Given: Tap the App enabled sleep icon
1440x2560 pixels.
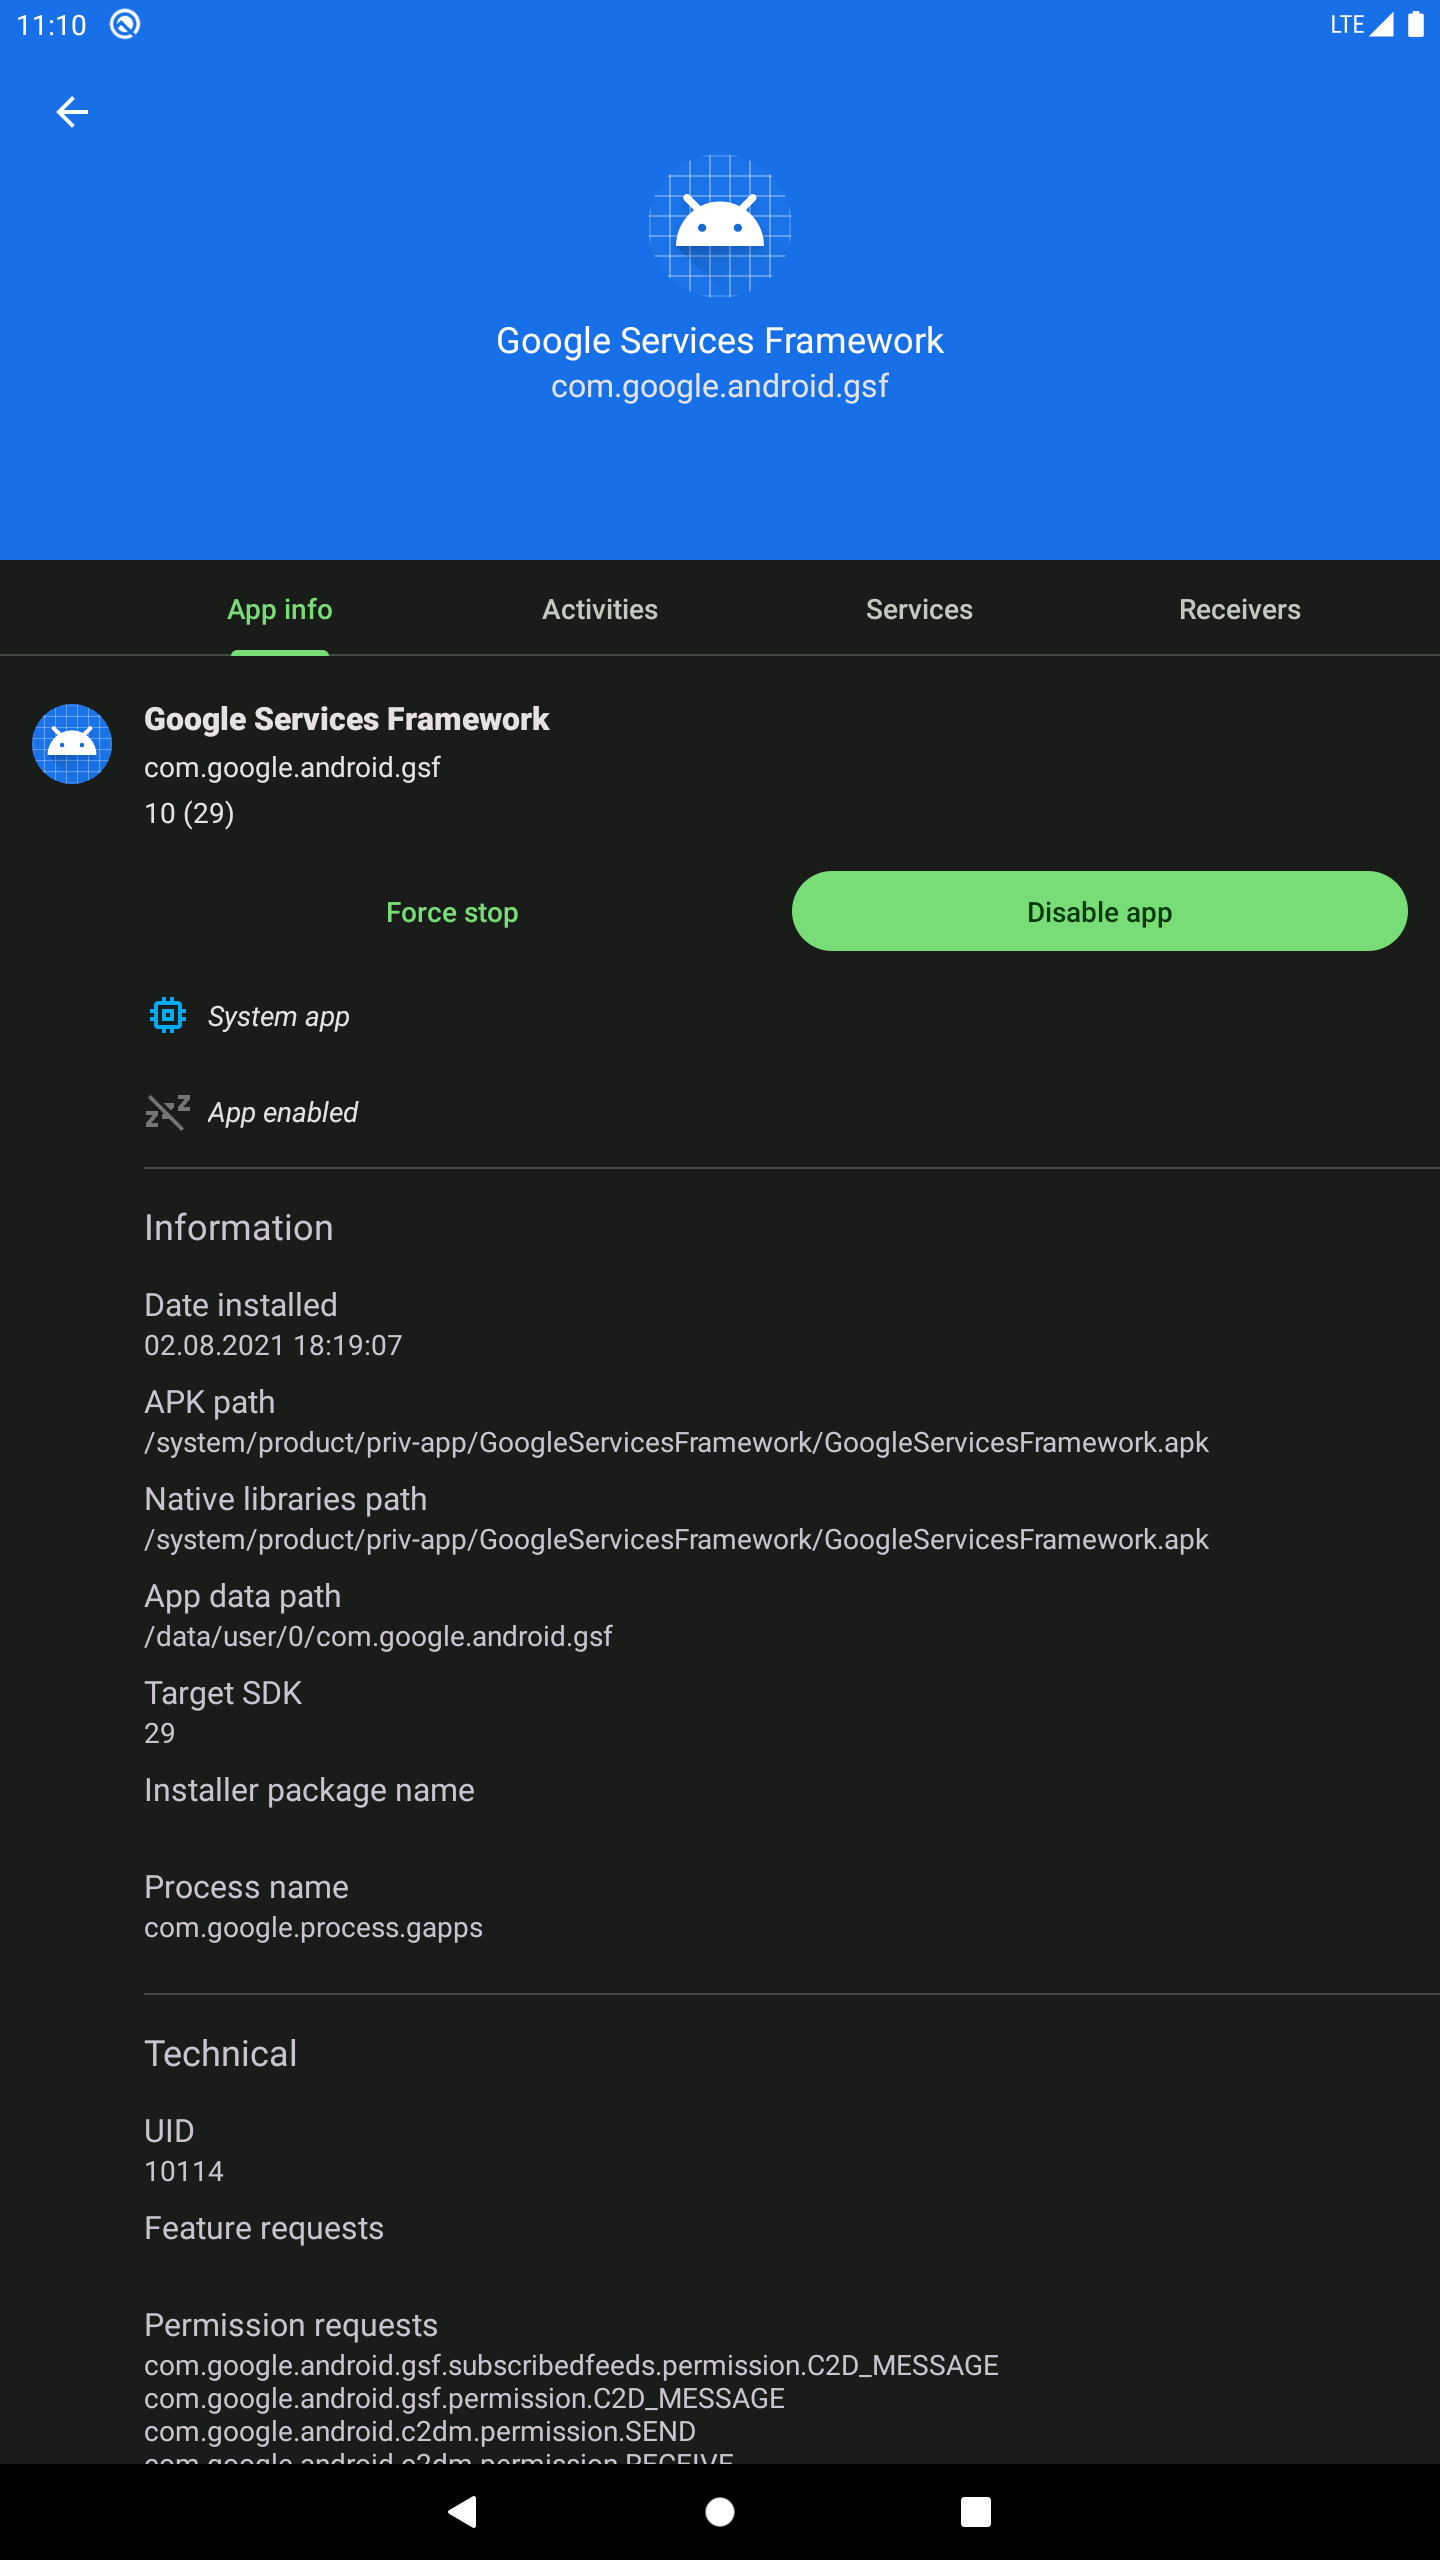Looking at the screenshot, I should tap(168, 1112).
